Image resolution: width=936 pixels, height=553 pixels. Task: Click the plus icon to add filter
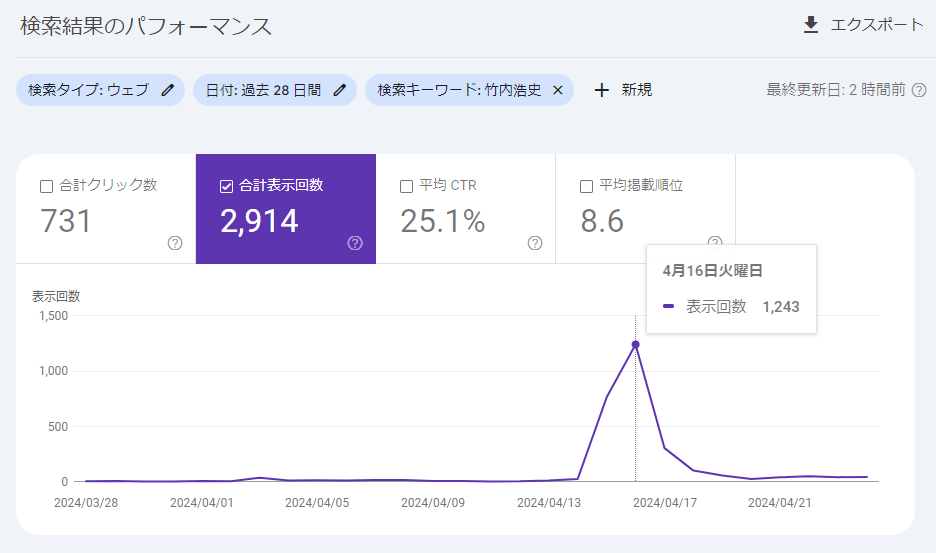(x=601, y=90)
